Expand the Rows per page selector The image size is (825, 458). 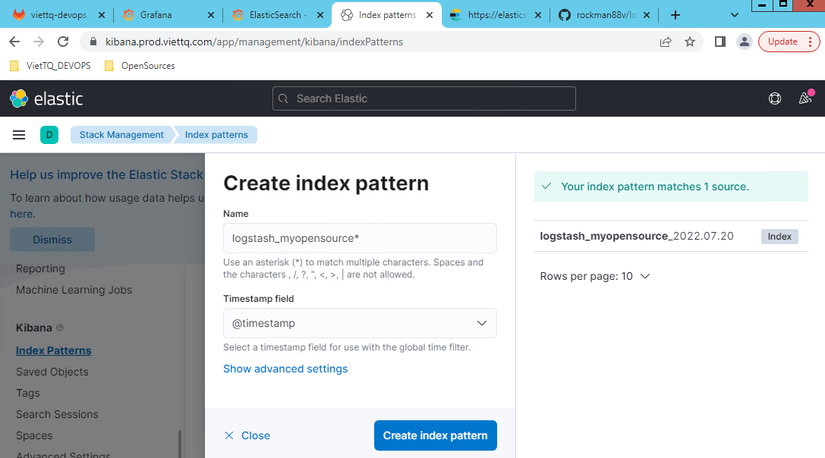click(595, 276)
